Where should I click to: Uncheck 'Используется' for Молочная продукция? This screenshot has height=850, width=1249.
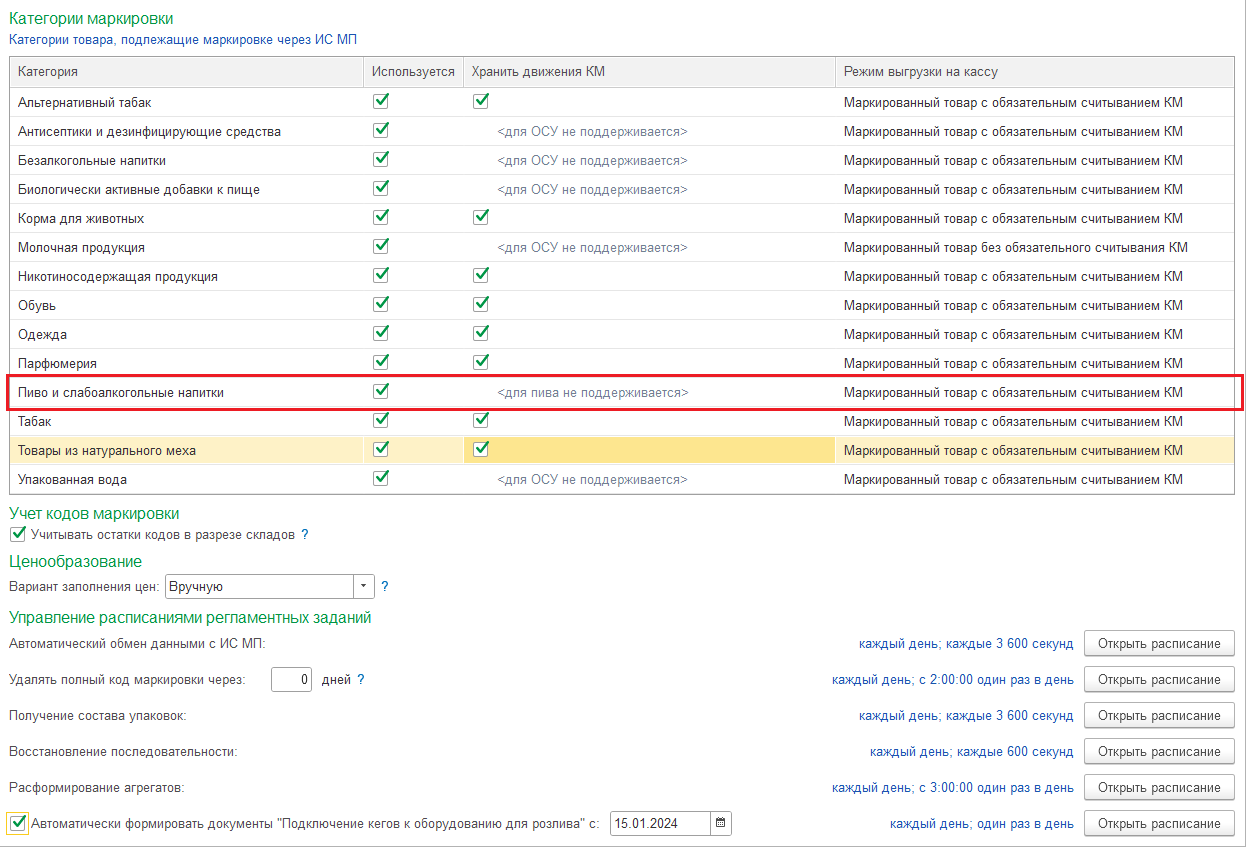381,247
